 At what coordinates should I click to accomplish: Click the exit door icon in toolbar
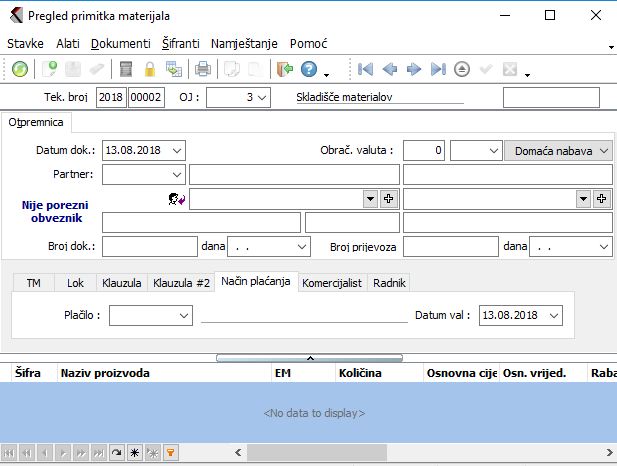[x=285, y=69]
